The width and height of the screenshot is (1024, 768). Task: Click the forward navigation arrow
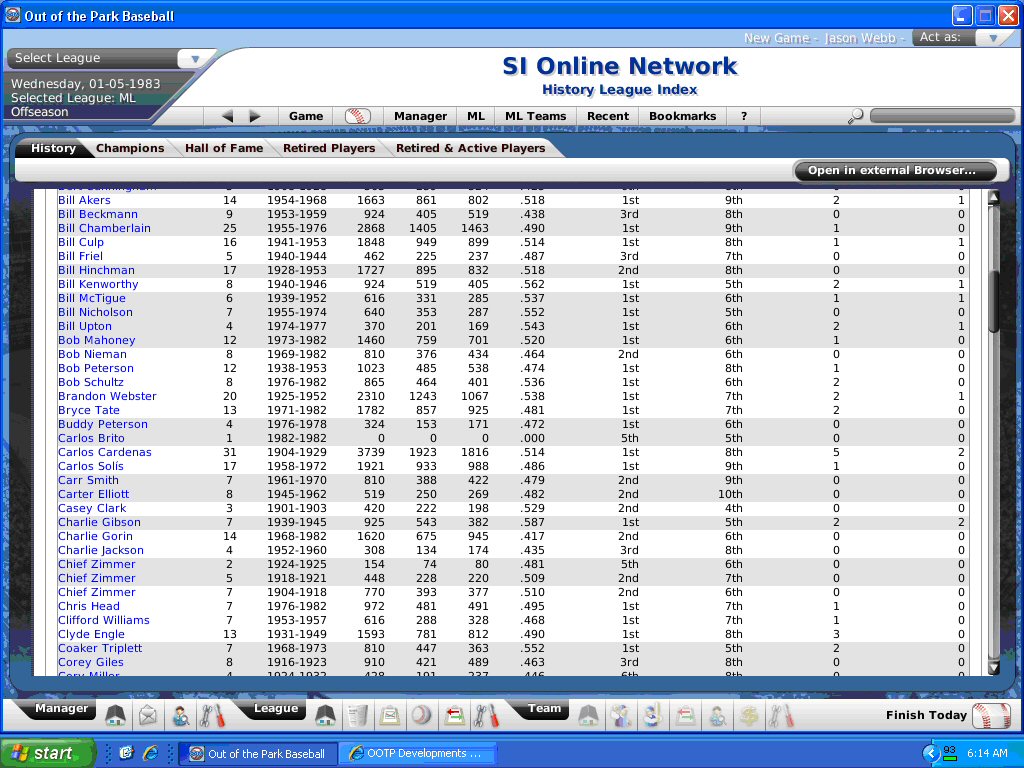tap(255, 116)
